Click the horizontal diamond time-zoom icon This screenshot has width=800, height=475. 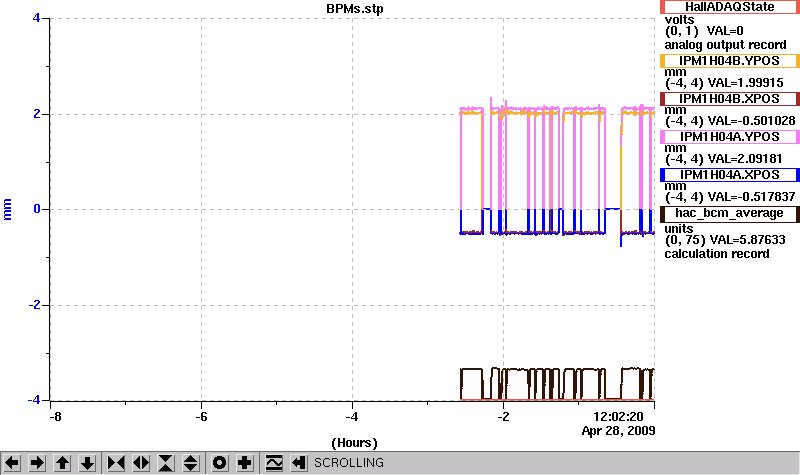[x=141, y=463]
